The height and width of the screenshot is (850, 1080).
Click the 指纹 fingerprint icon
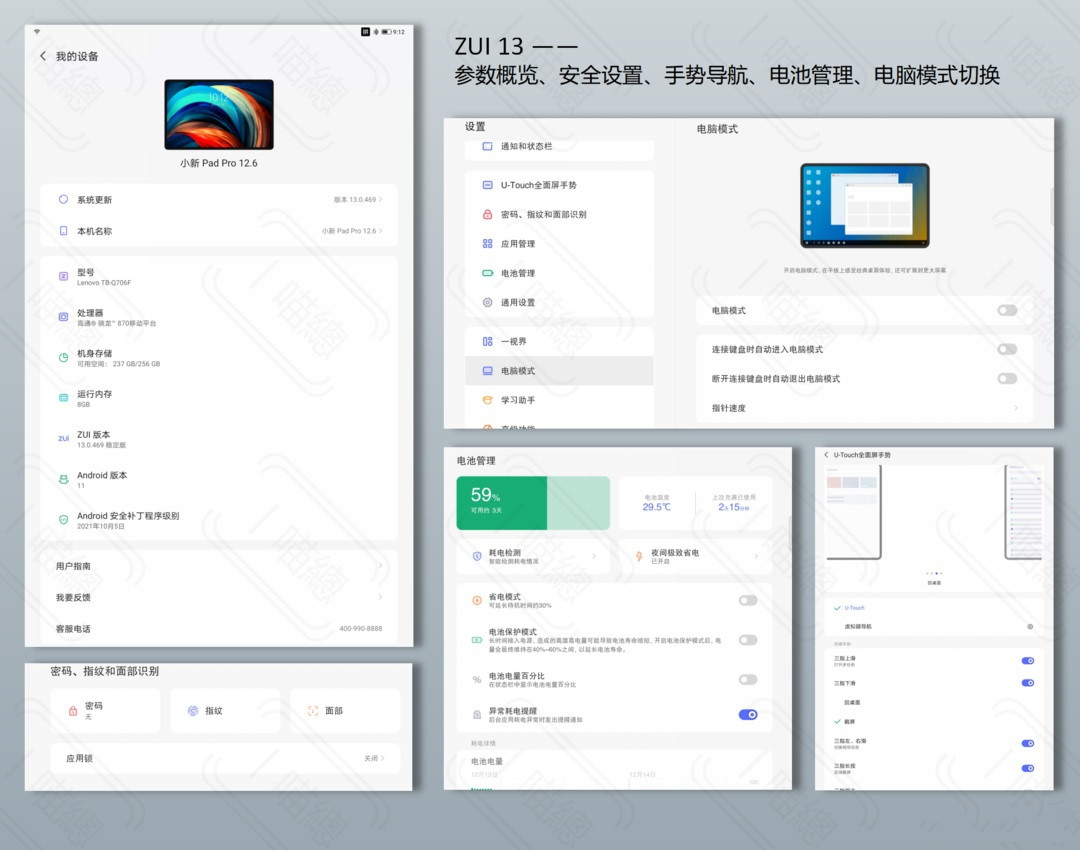193,710
